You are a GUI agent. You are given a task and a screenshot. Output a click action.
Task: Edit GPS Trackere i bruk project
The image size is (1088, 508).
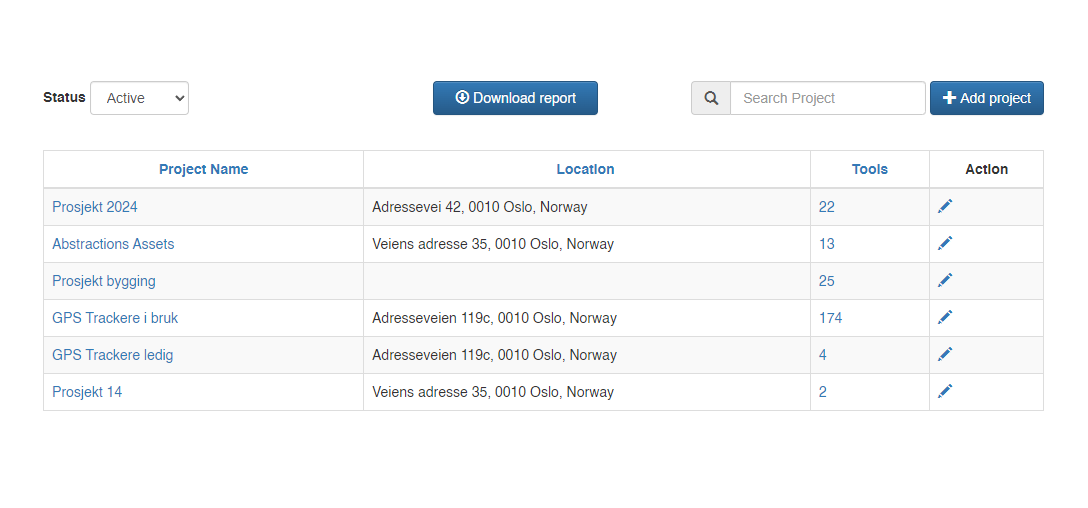pos(945,317)
